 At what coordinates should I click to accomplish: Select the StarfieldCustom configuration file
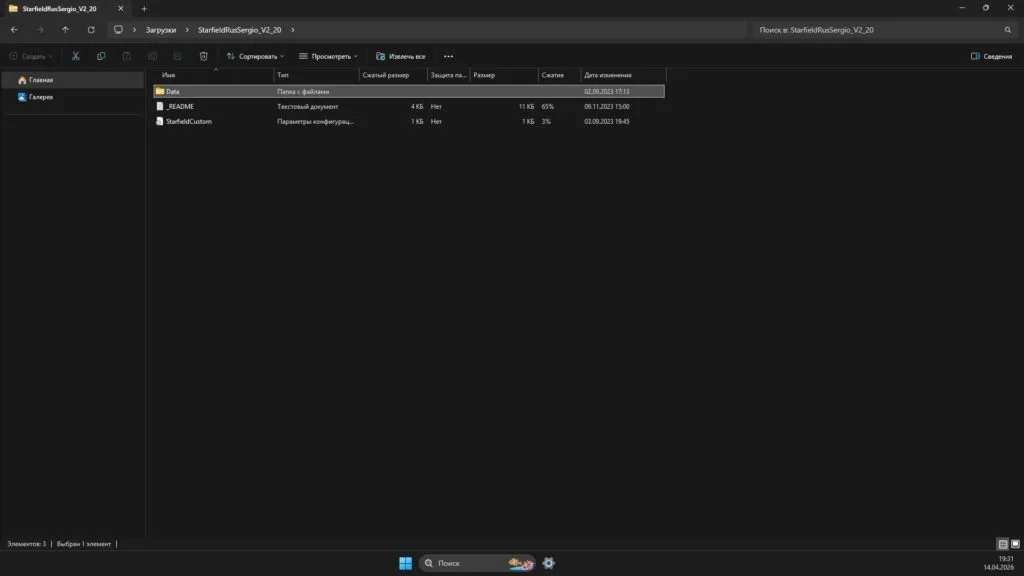(409, 121)
